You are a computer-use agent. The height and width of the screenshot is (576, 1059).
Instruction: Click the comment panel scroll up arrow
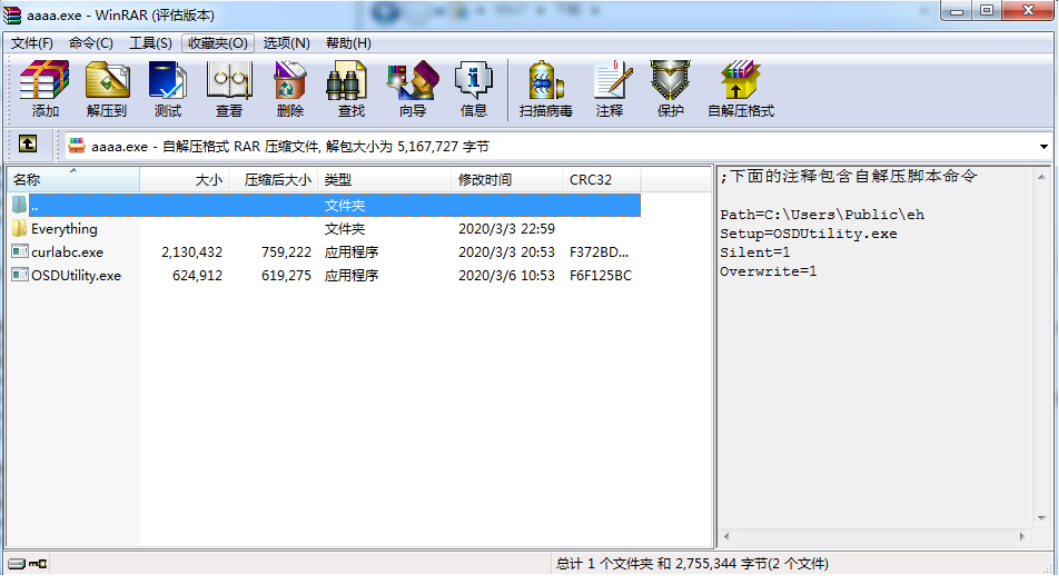(1041, 177)
